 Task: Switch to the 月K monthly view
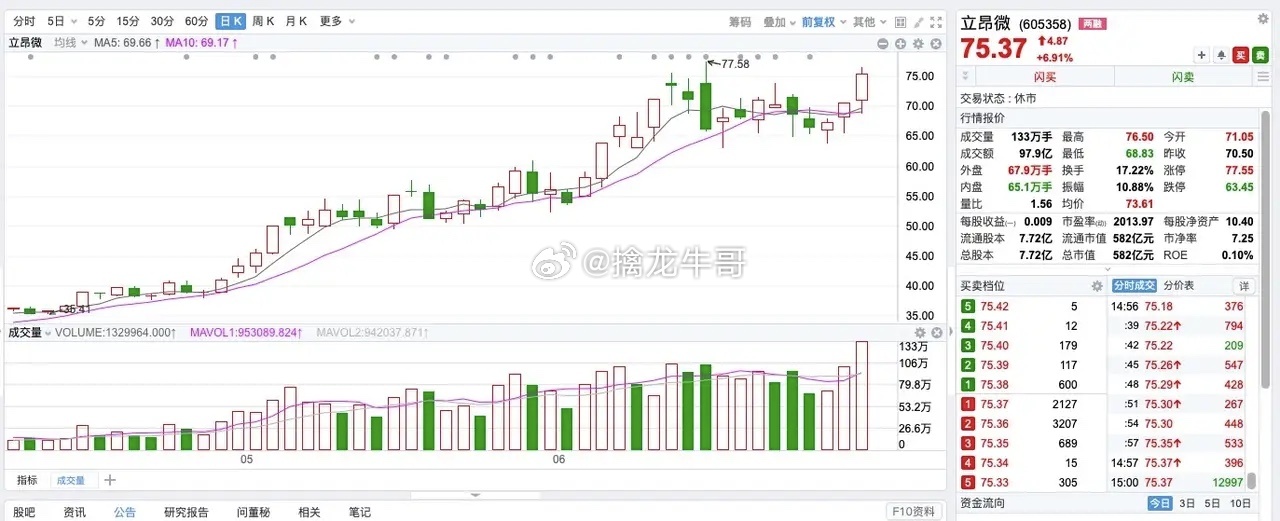coord(296,21)
